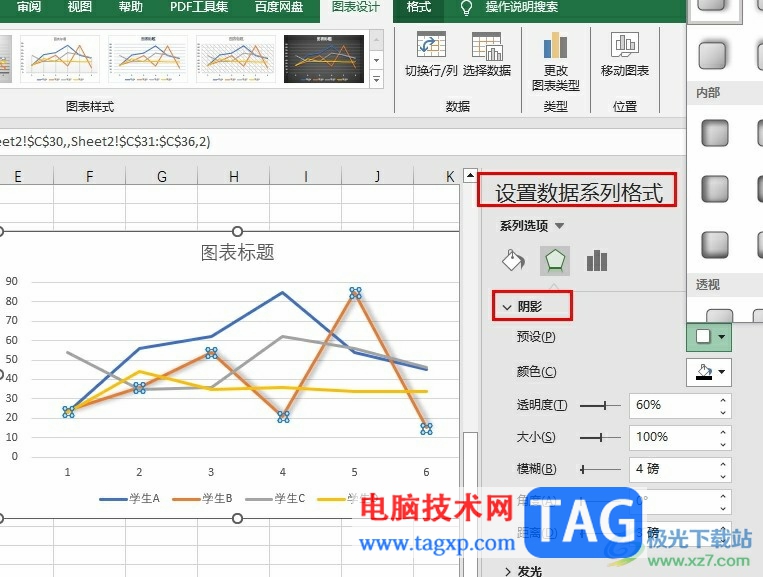
Task: Switch to PDF工具集 tab
Action: click(199, 7)
